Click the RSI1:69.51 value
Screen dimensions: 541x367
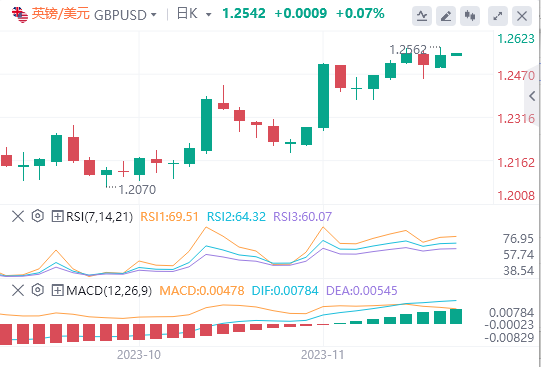169,217
